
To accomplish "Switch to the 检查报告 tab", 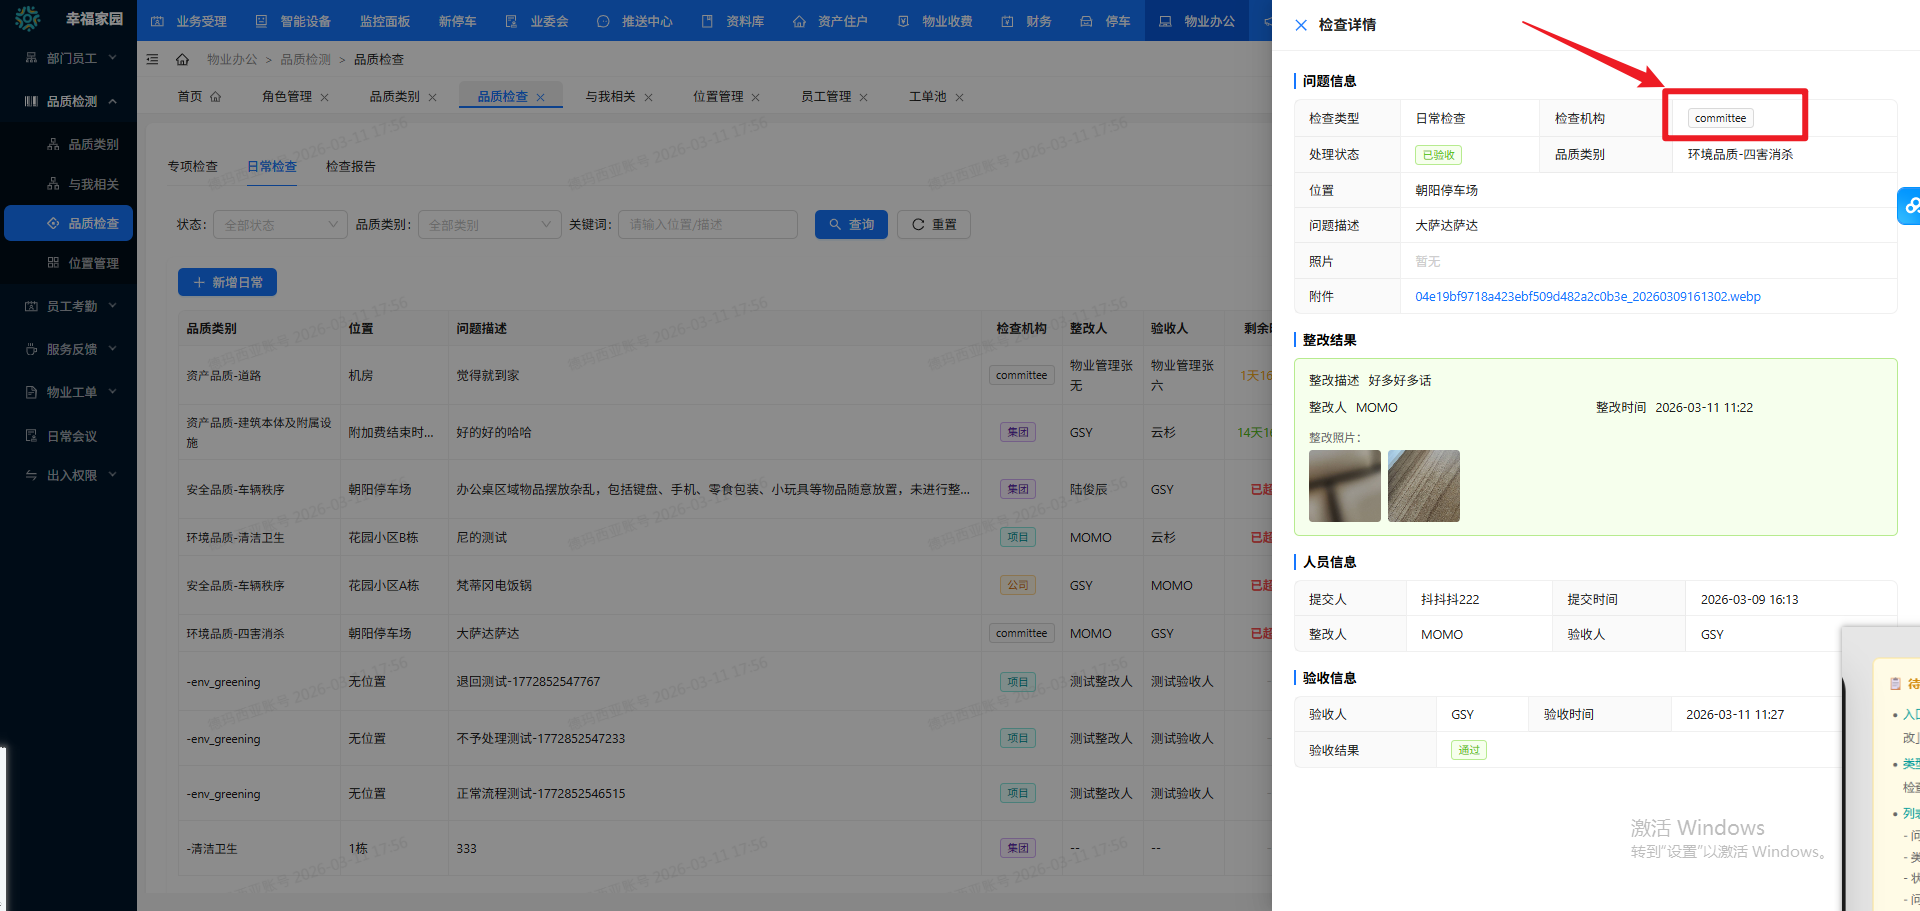I will [350, 167].
